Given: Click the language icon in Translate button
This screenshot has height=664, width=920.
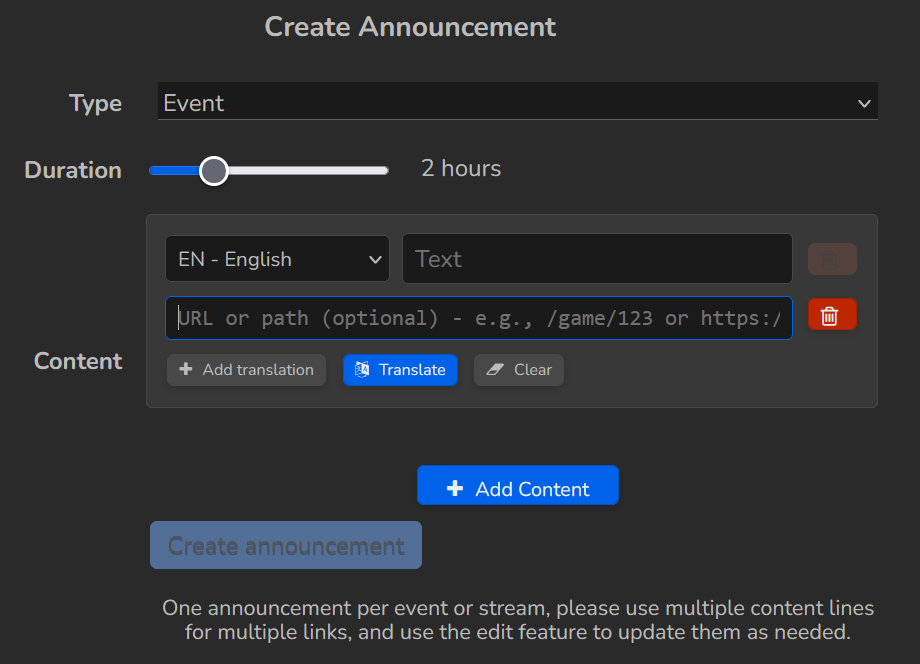Looking at the screenshot, I should pos(362,370).
